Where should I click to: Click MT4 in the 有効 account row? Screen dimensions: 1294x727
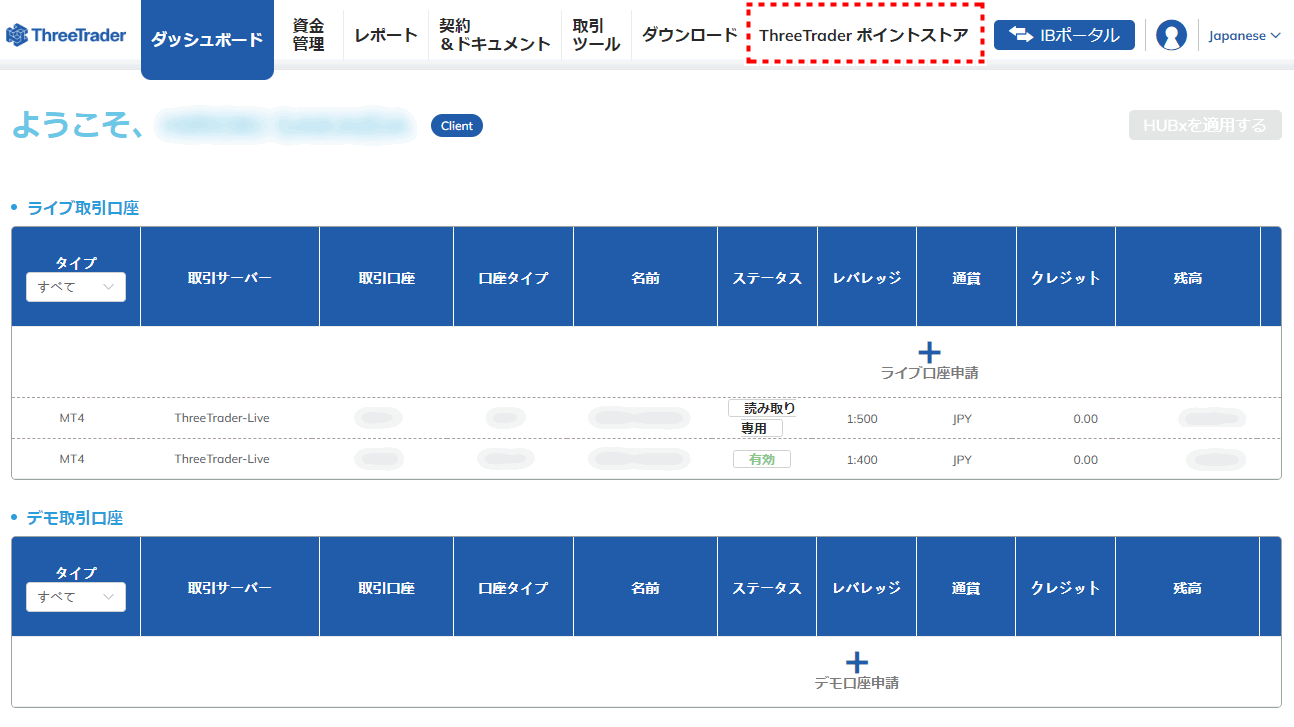click(x=72, y=459)
